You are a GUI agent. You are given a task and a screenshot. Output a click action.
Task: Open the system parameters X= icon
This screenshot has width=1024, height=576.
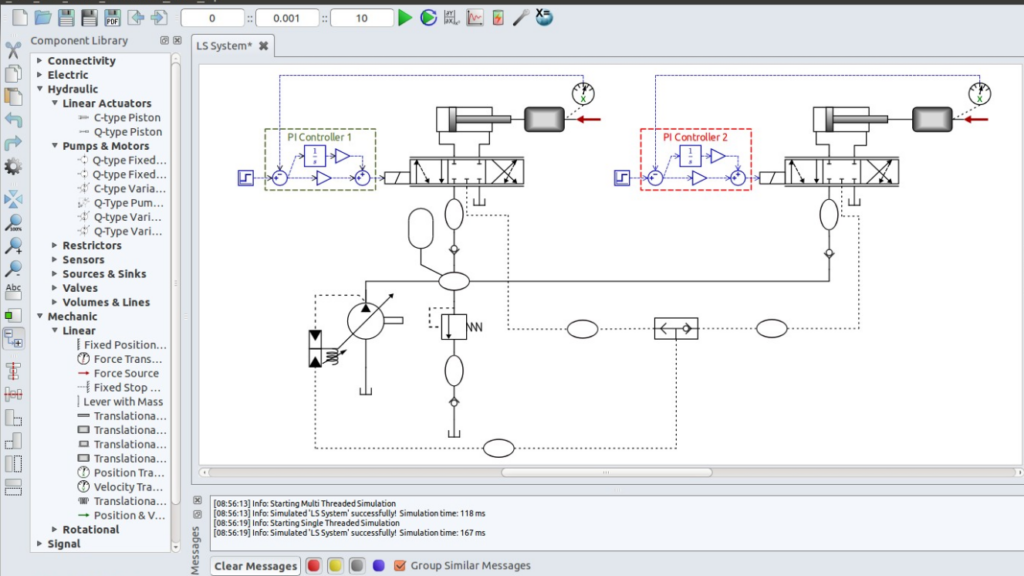544,17
